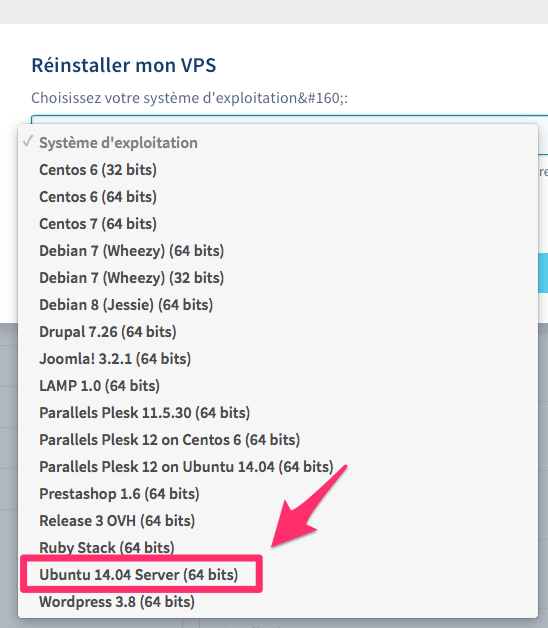Select Centos 6 (64 bits) option
The width and height of the screenshot is (548, 628).
278,197
